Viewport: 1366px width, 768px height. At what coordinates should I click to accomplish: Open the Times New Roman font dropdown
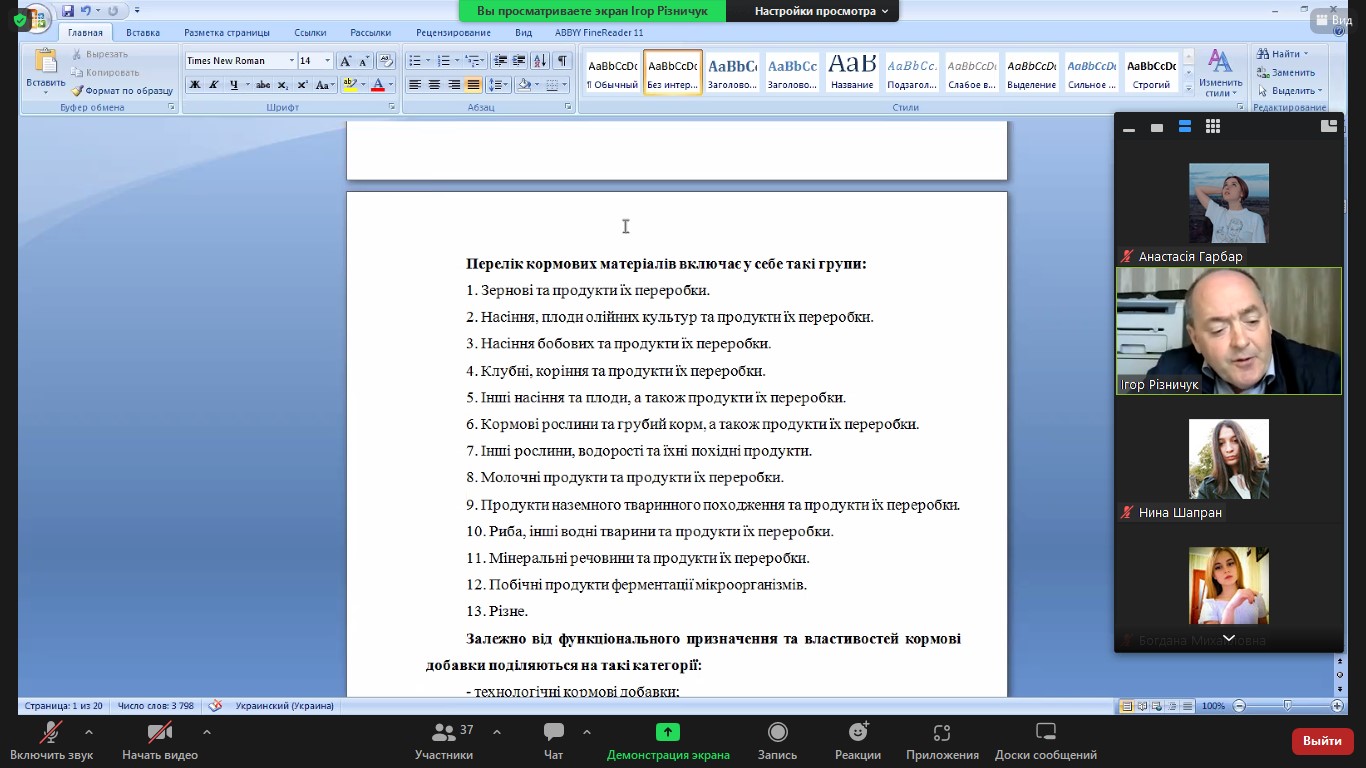pyautogui.click(x=291, y=61)
